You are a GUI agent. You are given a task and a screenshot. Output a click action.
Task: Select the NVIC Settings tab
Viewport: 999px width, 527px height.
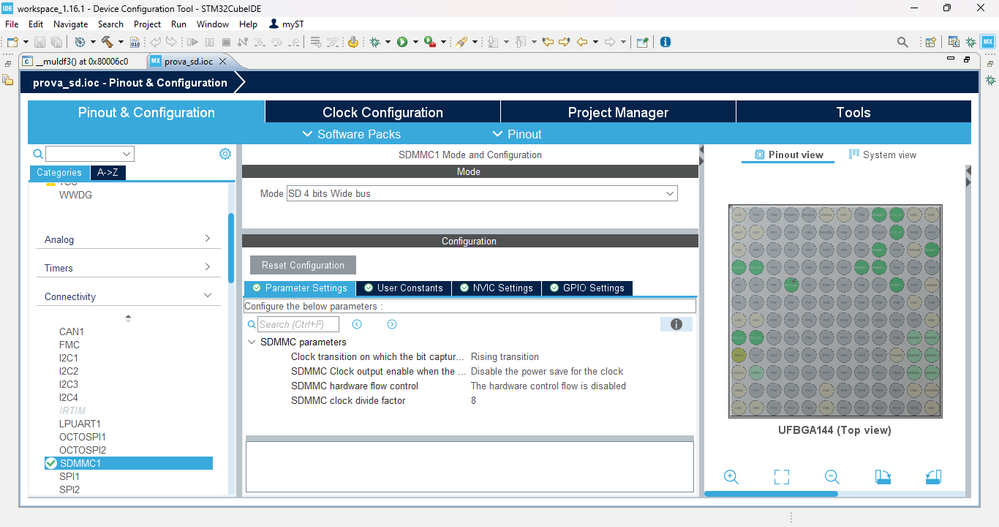tap(496, 288)
